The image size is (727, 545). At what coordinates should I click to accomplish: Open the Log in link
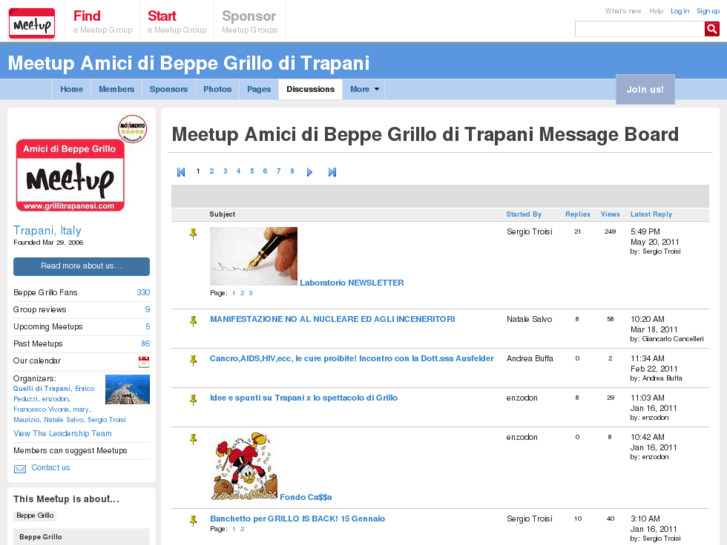(680, 11)
